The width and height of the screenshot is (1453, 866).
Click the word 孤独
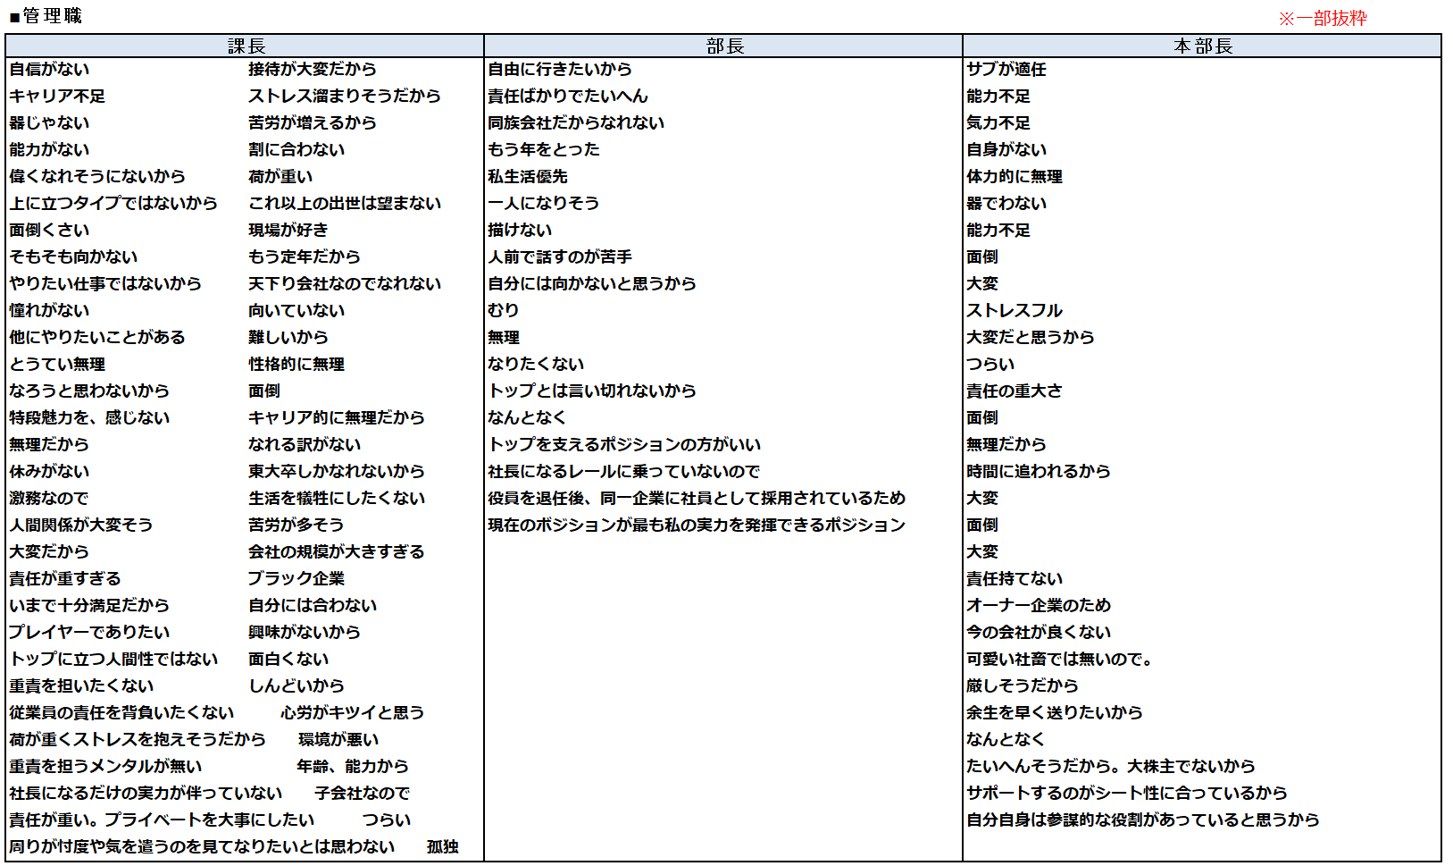pos(442,846)
